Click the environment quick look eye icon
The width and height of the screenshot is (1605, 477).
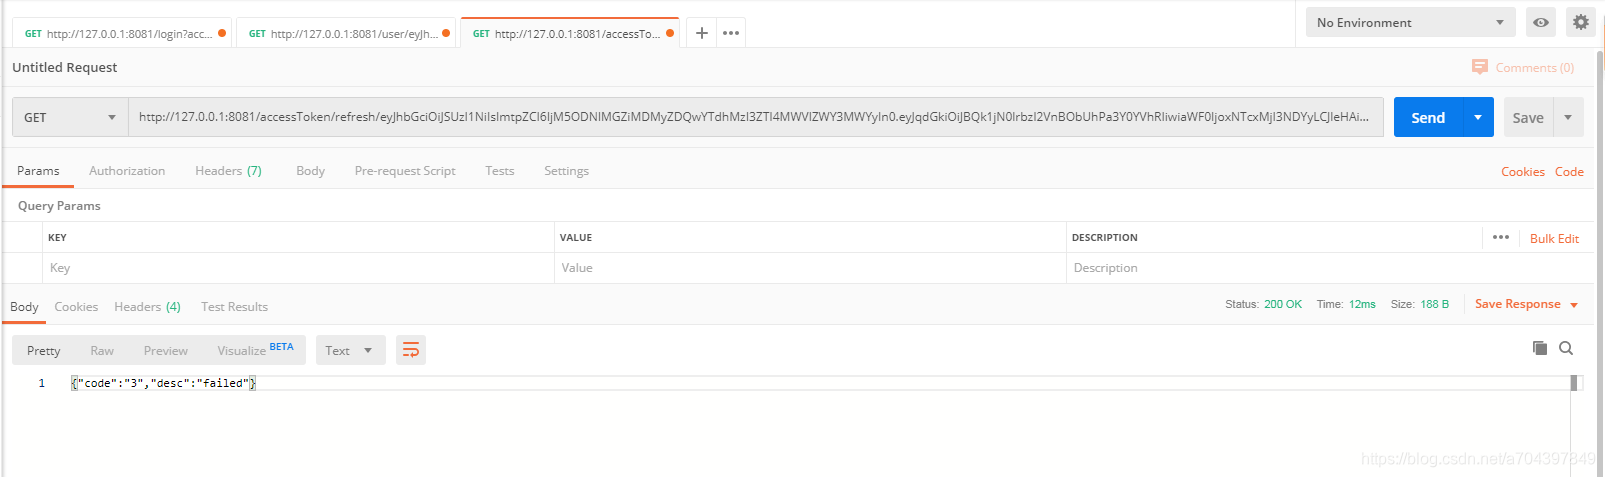pyautogui.click(x=1541, y=22)
